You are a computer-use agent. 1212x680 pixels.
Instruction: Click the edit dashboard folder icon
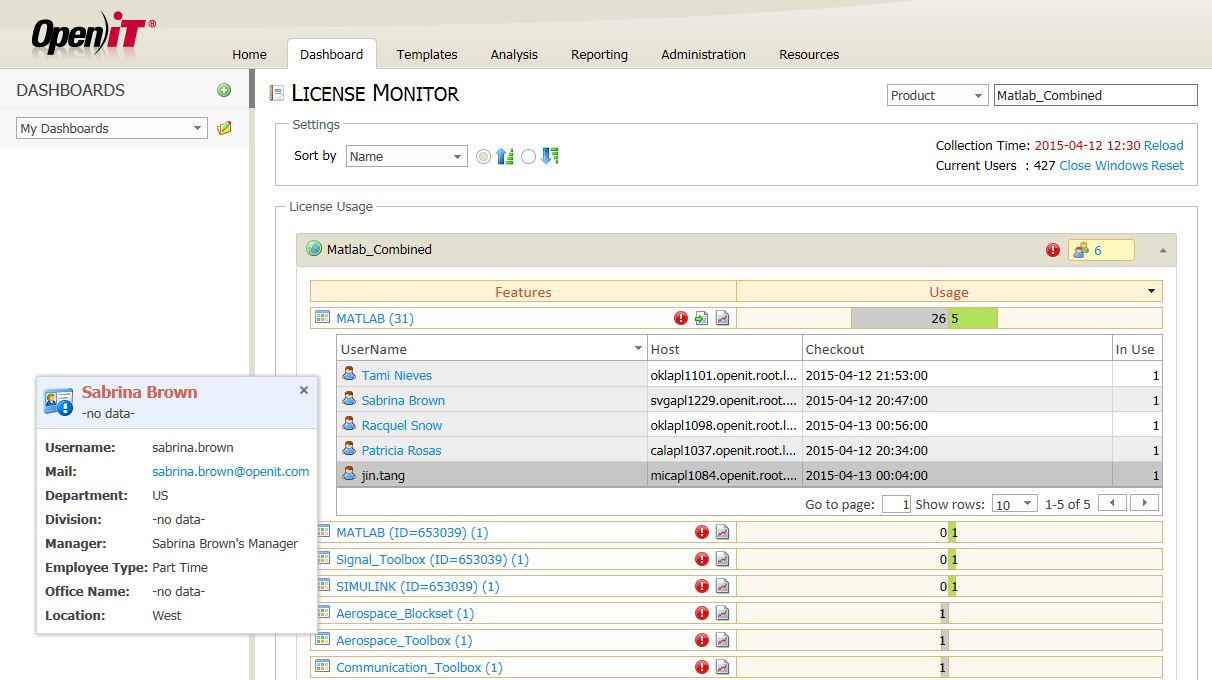[224, 128]
